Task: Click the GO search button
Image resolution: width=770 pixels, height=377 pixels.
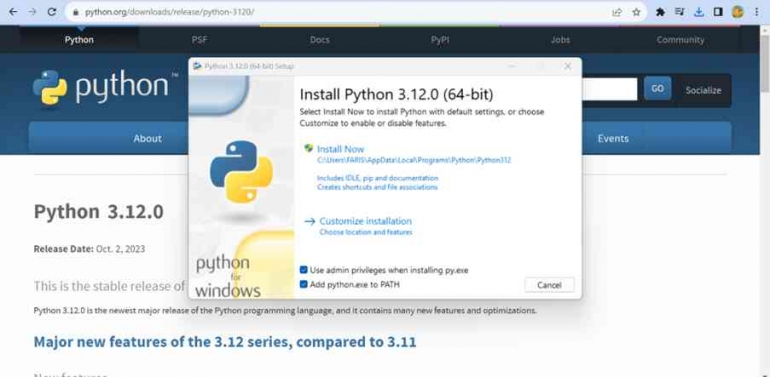Action: [658, 89]
